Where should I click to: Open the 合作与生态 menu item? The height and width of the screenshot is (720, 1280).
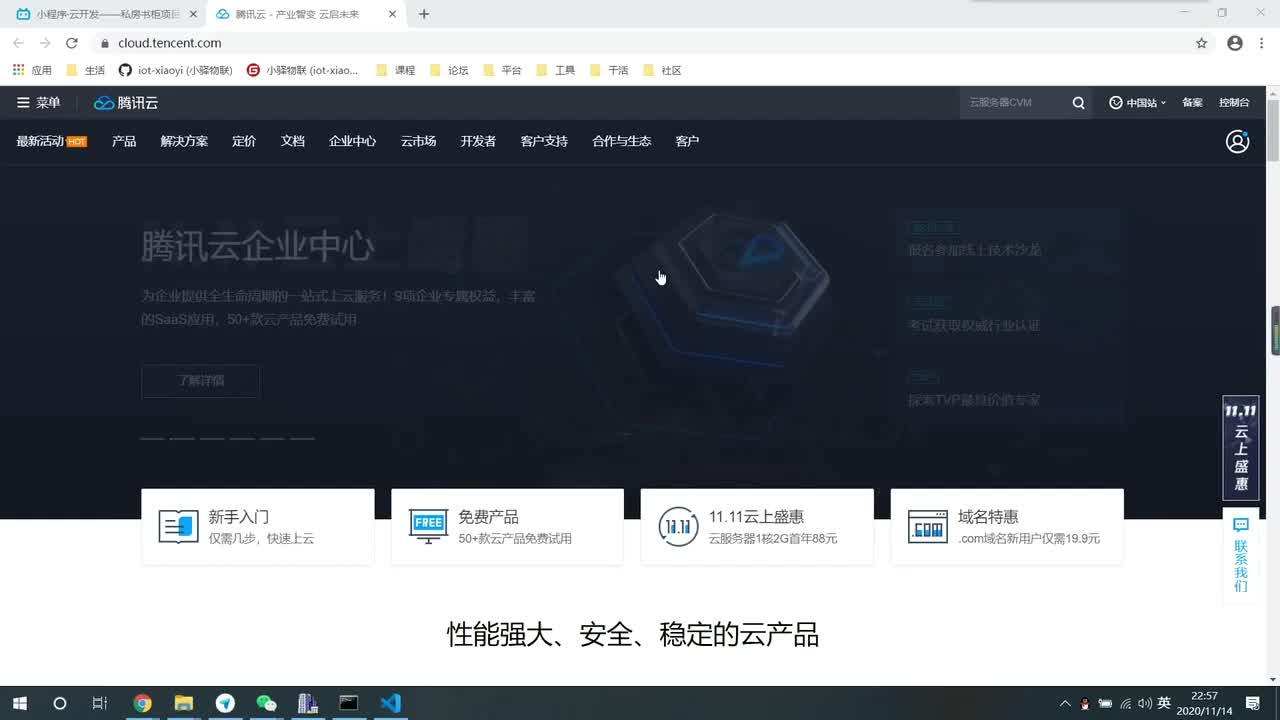click(x=621, y=141)
